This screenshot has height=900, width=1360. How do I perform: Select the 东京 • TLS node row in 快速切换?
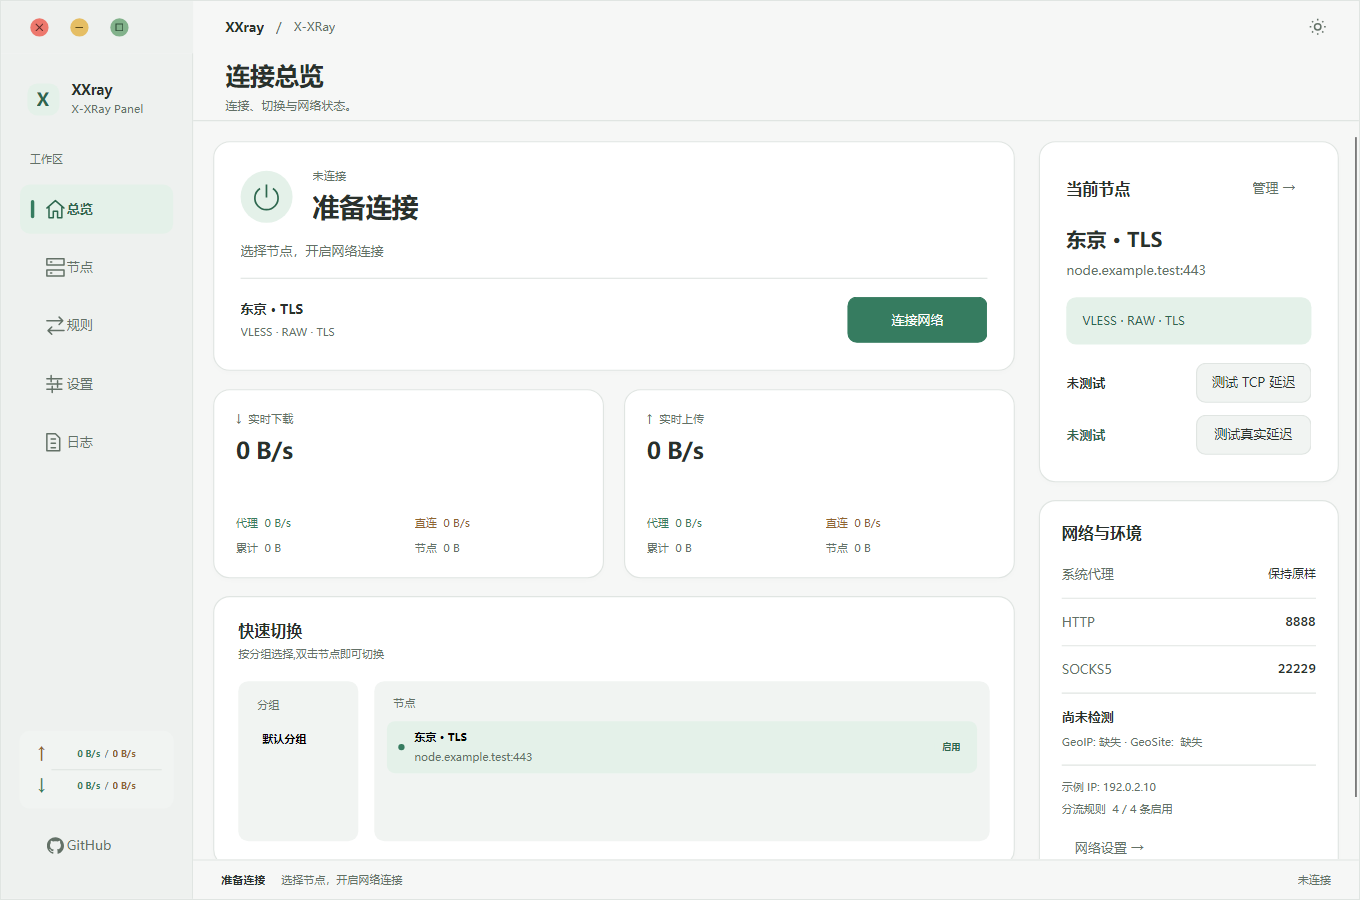tap(682, 747)
